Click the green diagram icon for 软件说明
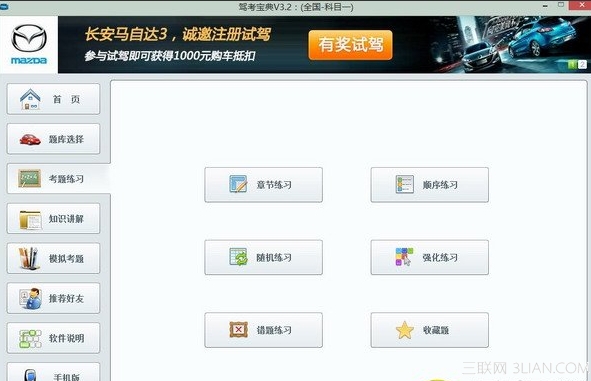 click(30, 338)
